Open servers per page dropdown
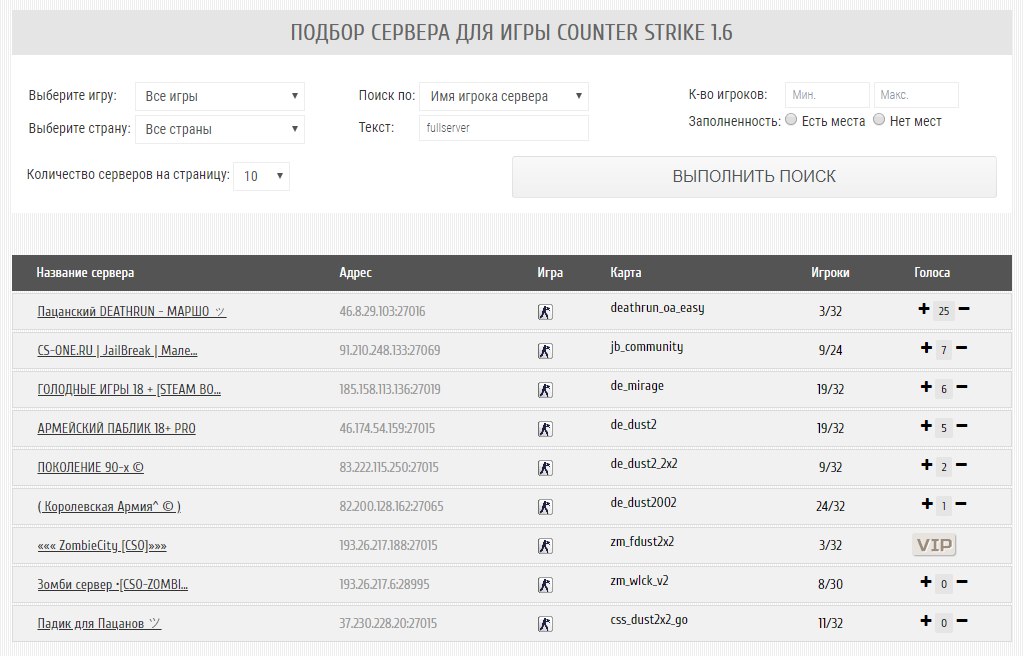 (x=261, y=176)
